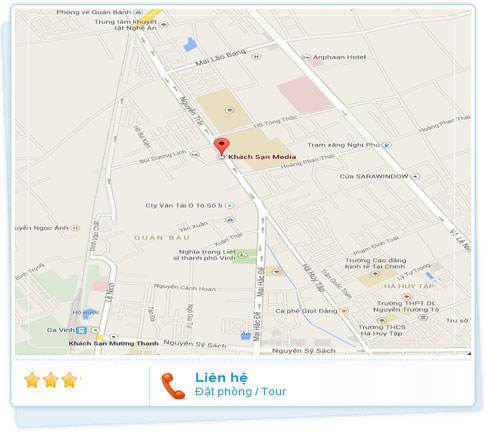The height and width of the screenshot is (432, 486).
Task: Select the Anphaan Hotel marker icon
Action: [x=306, y=57]
